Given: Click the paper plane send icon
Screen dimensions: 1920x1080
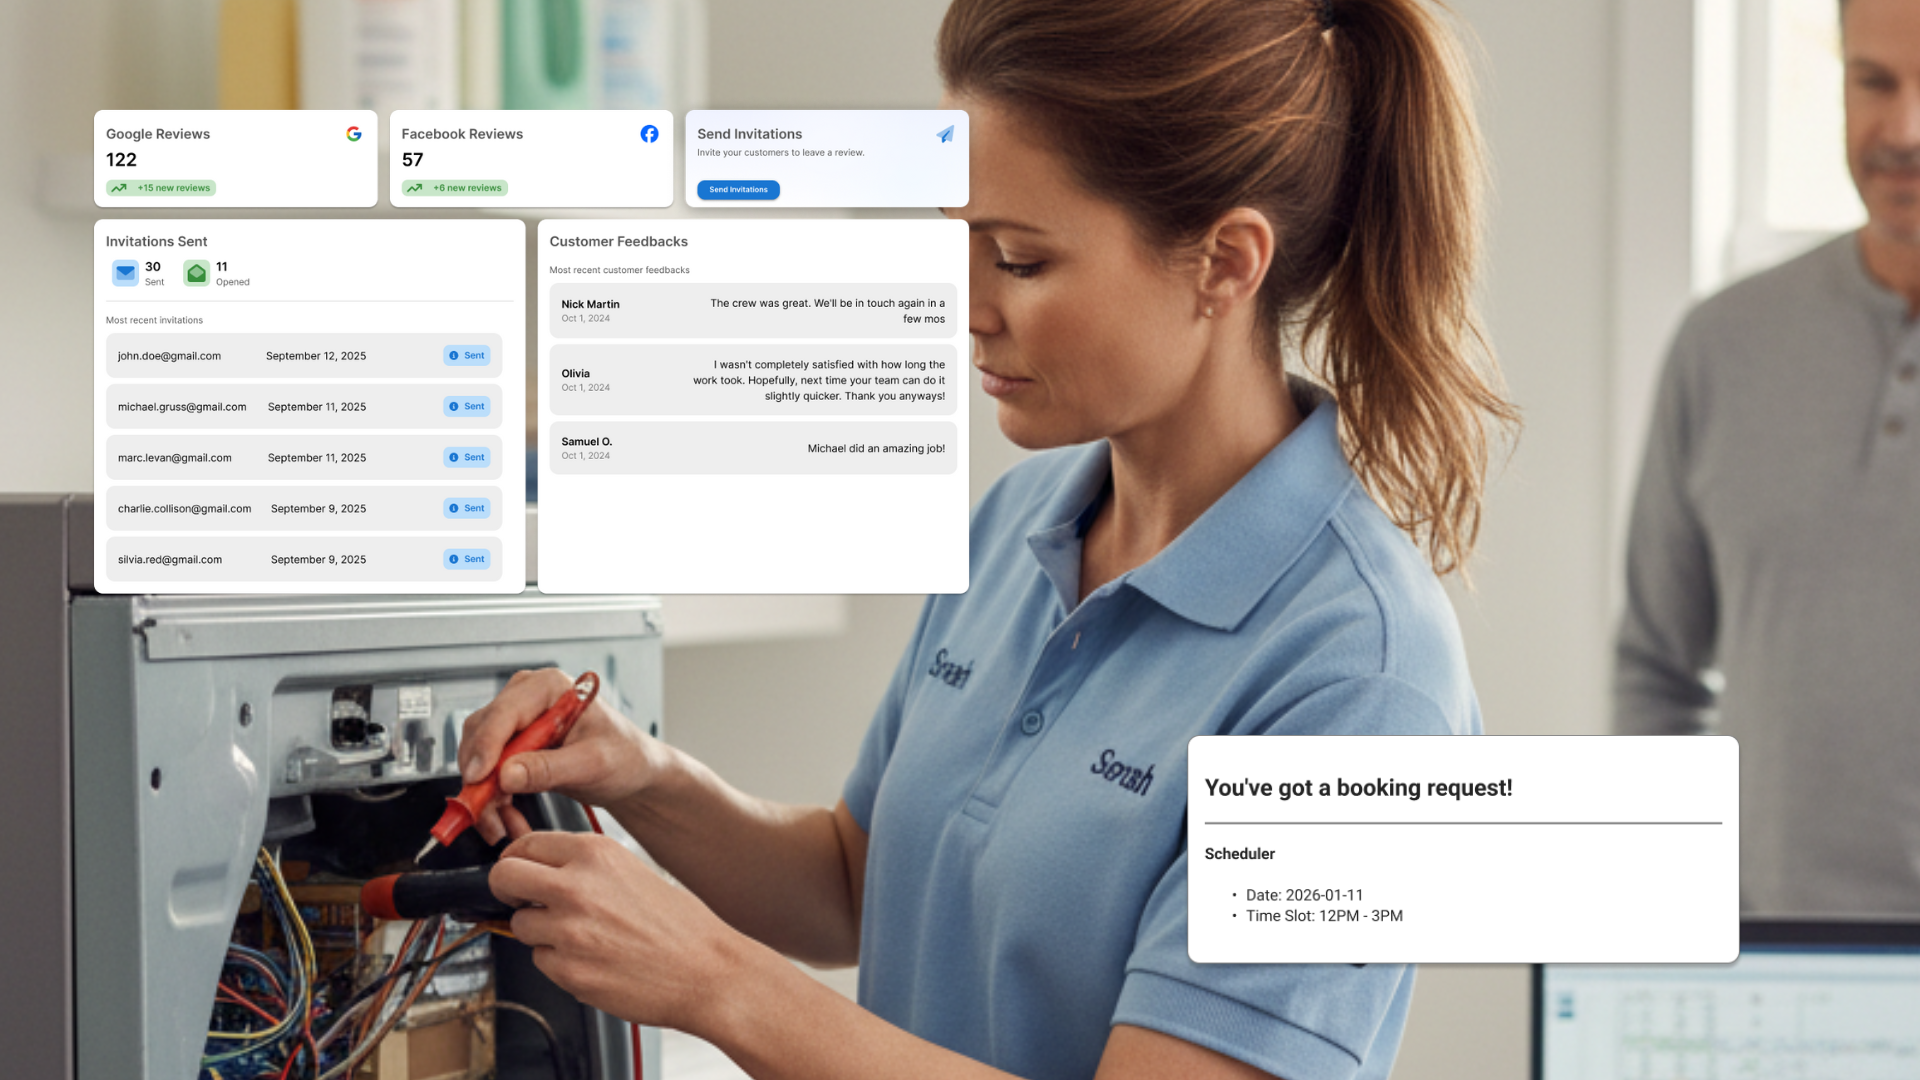Looking at the screenshot, I should tap(945, 134).
